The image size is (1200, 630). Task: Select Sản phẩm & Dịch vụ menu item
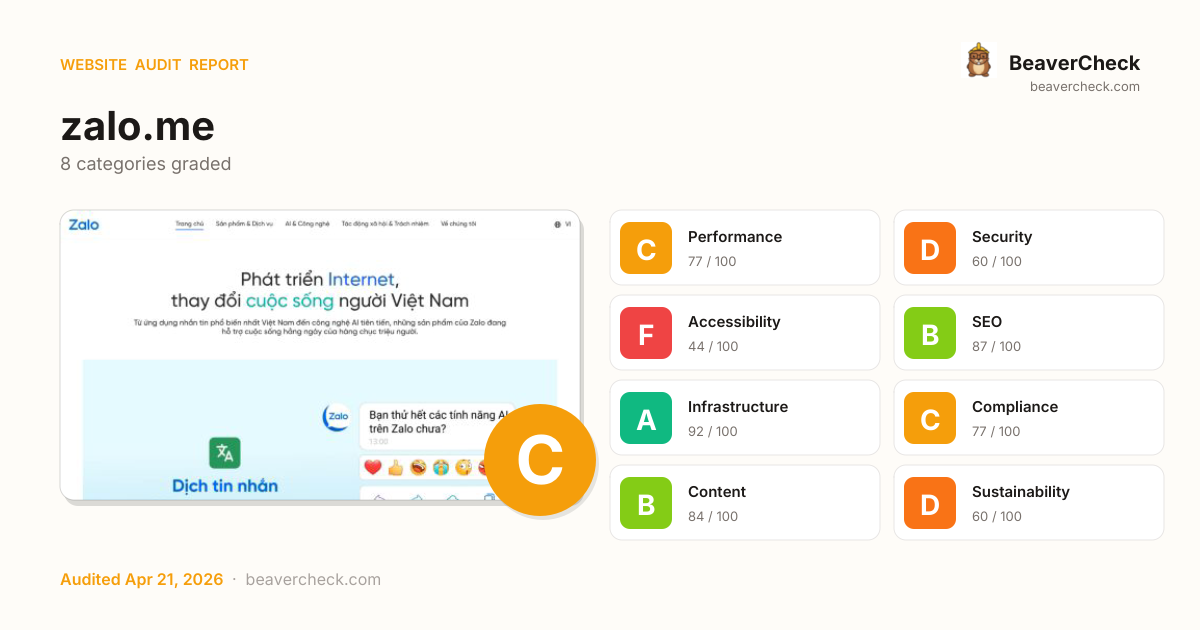245,224
